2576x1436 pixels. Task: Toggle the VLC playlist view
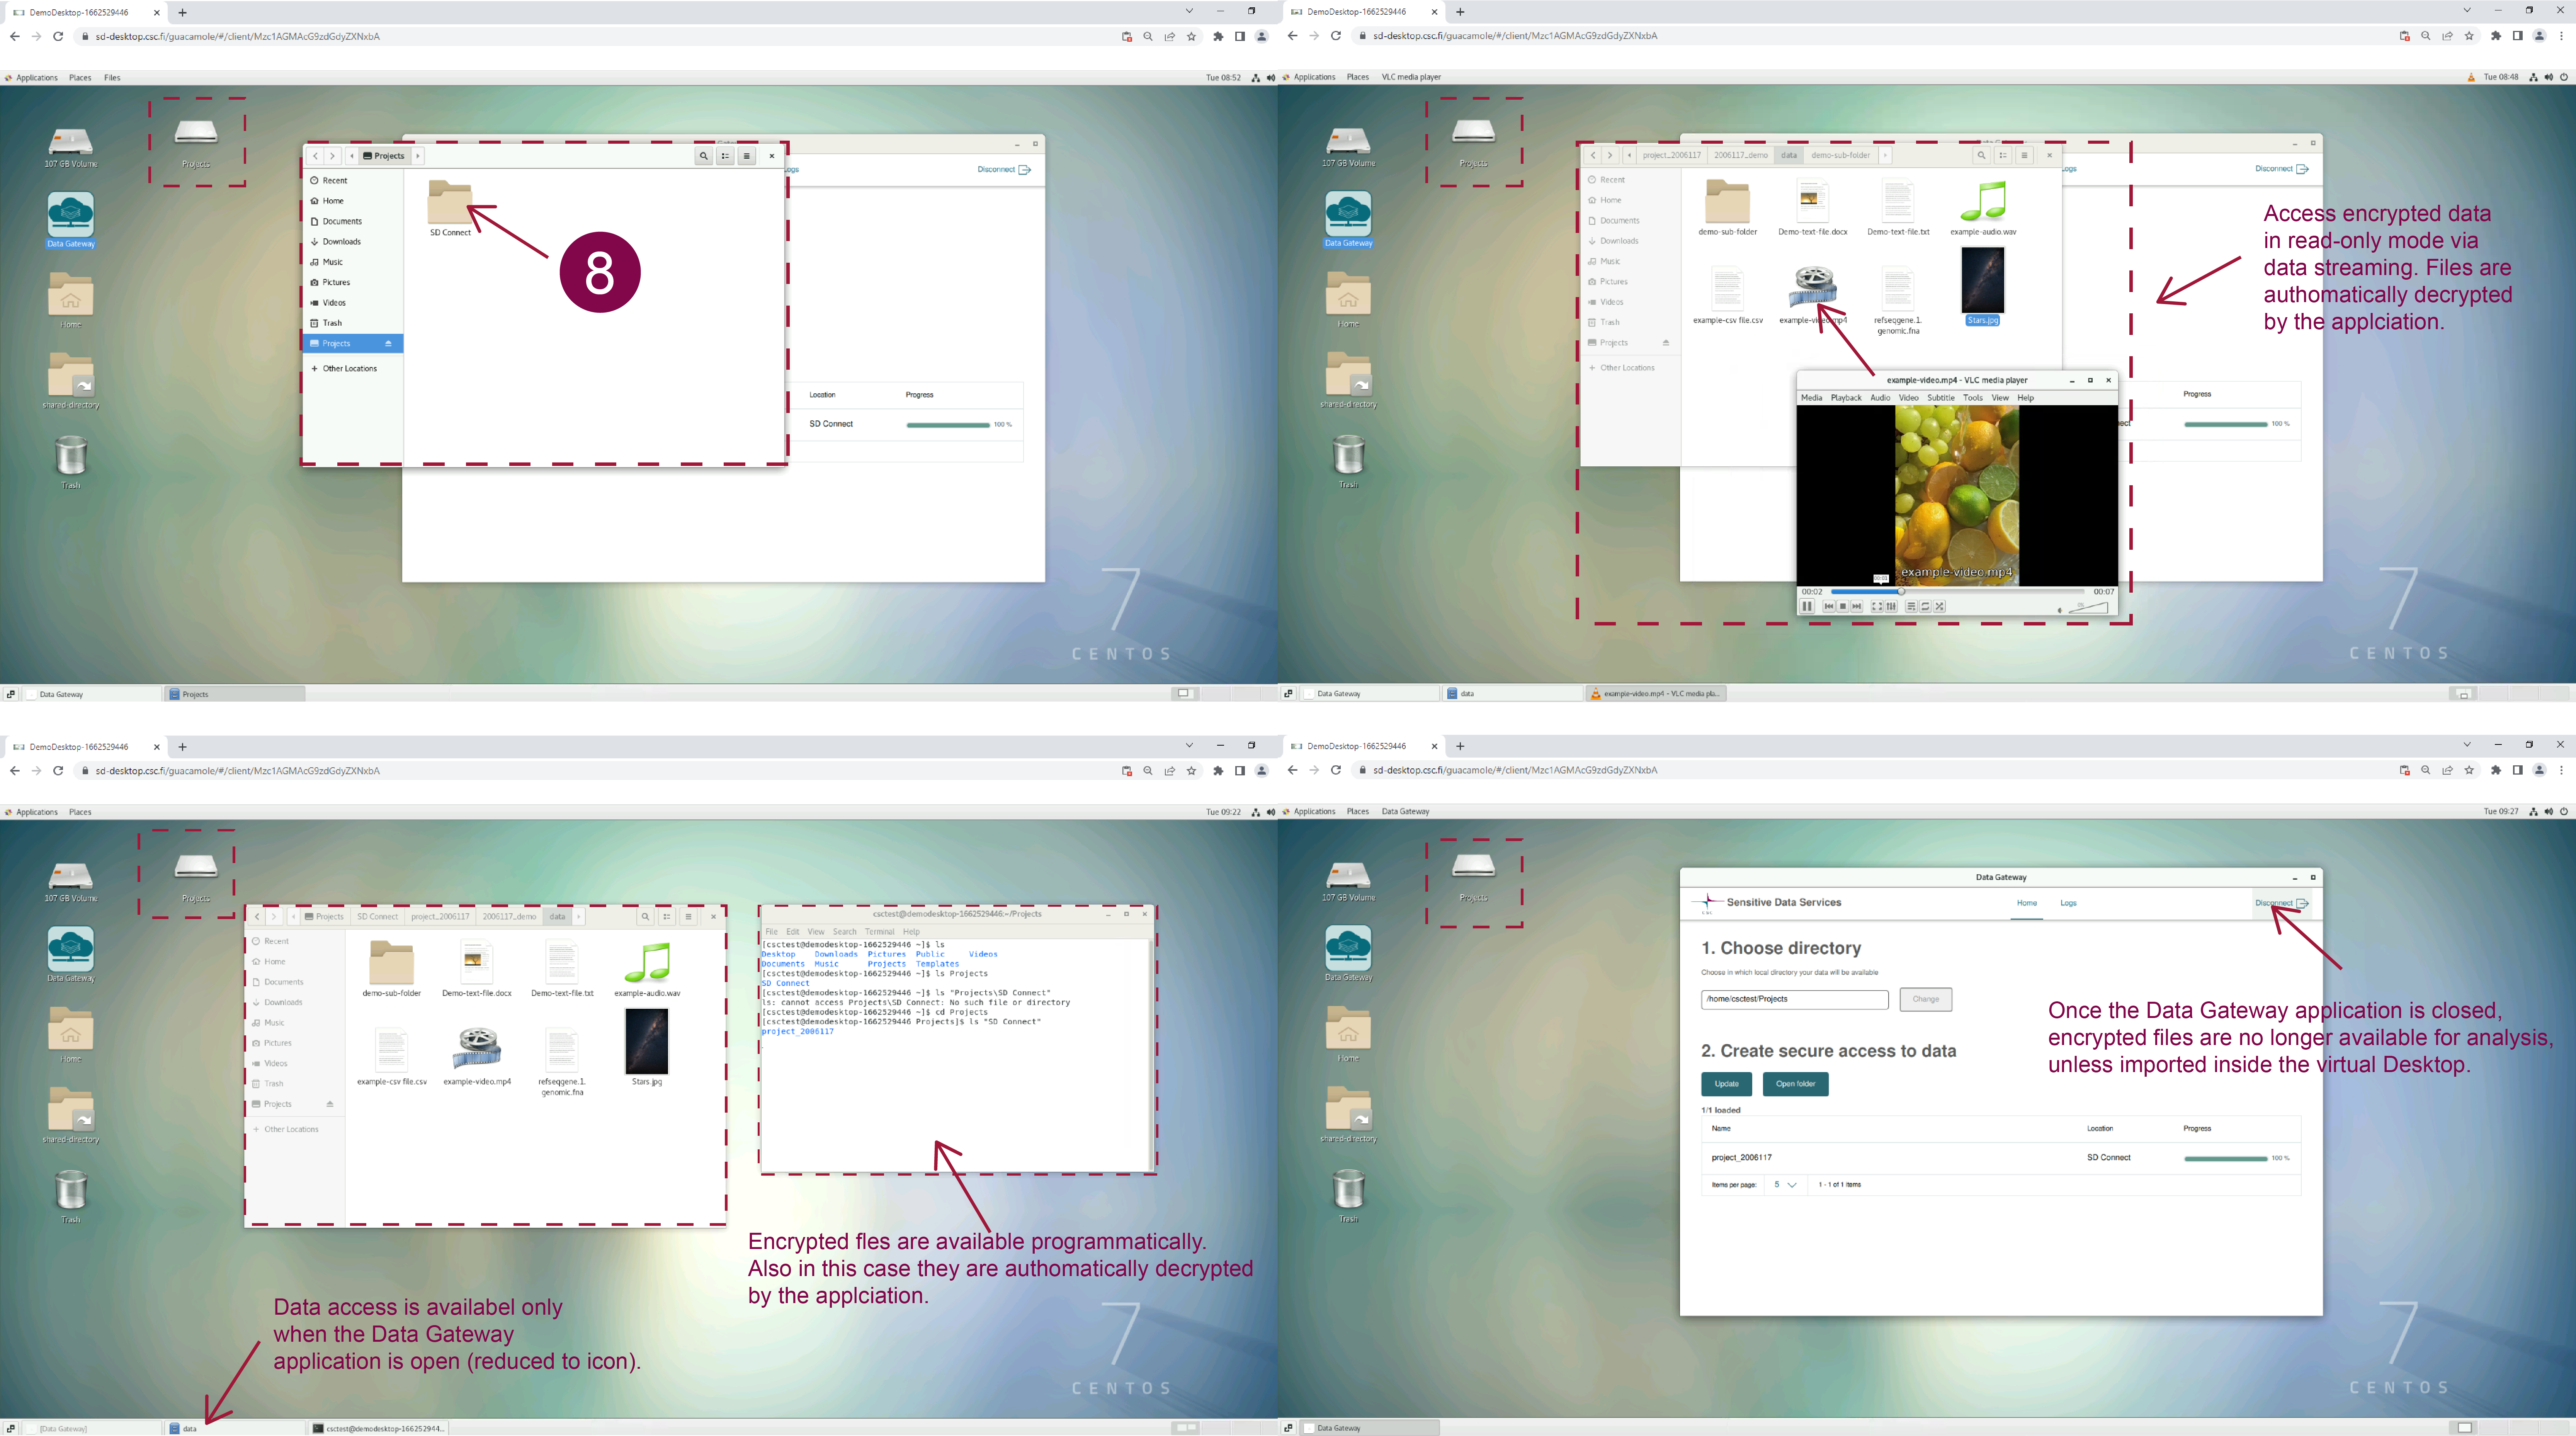click(1911, 606)
